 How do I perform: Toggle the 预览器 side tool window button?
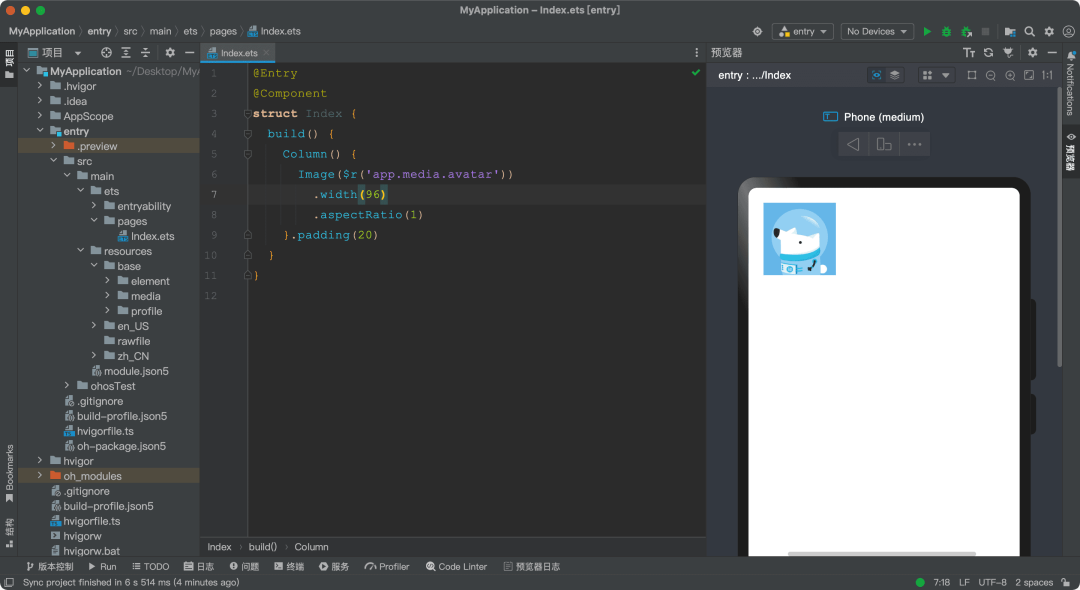click(x=1070, y=152)
